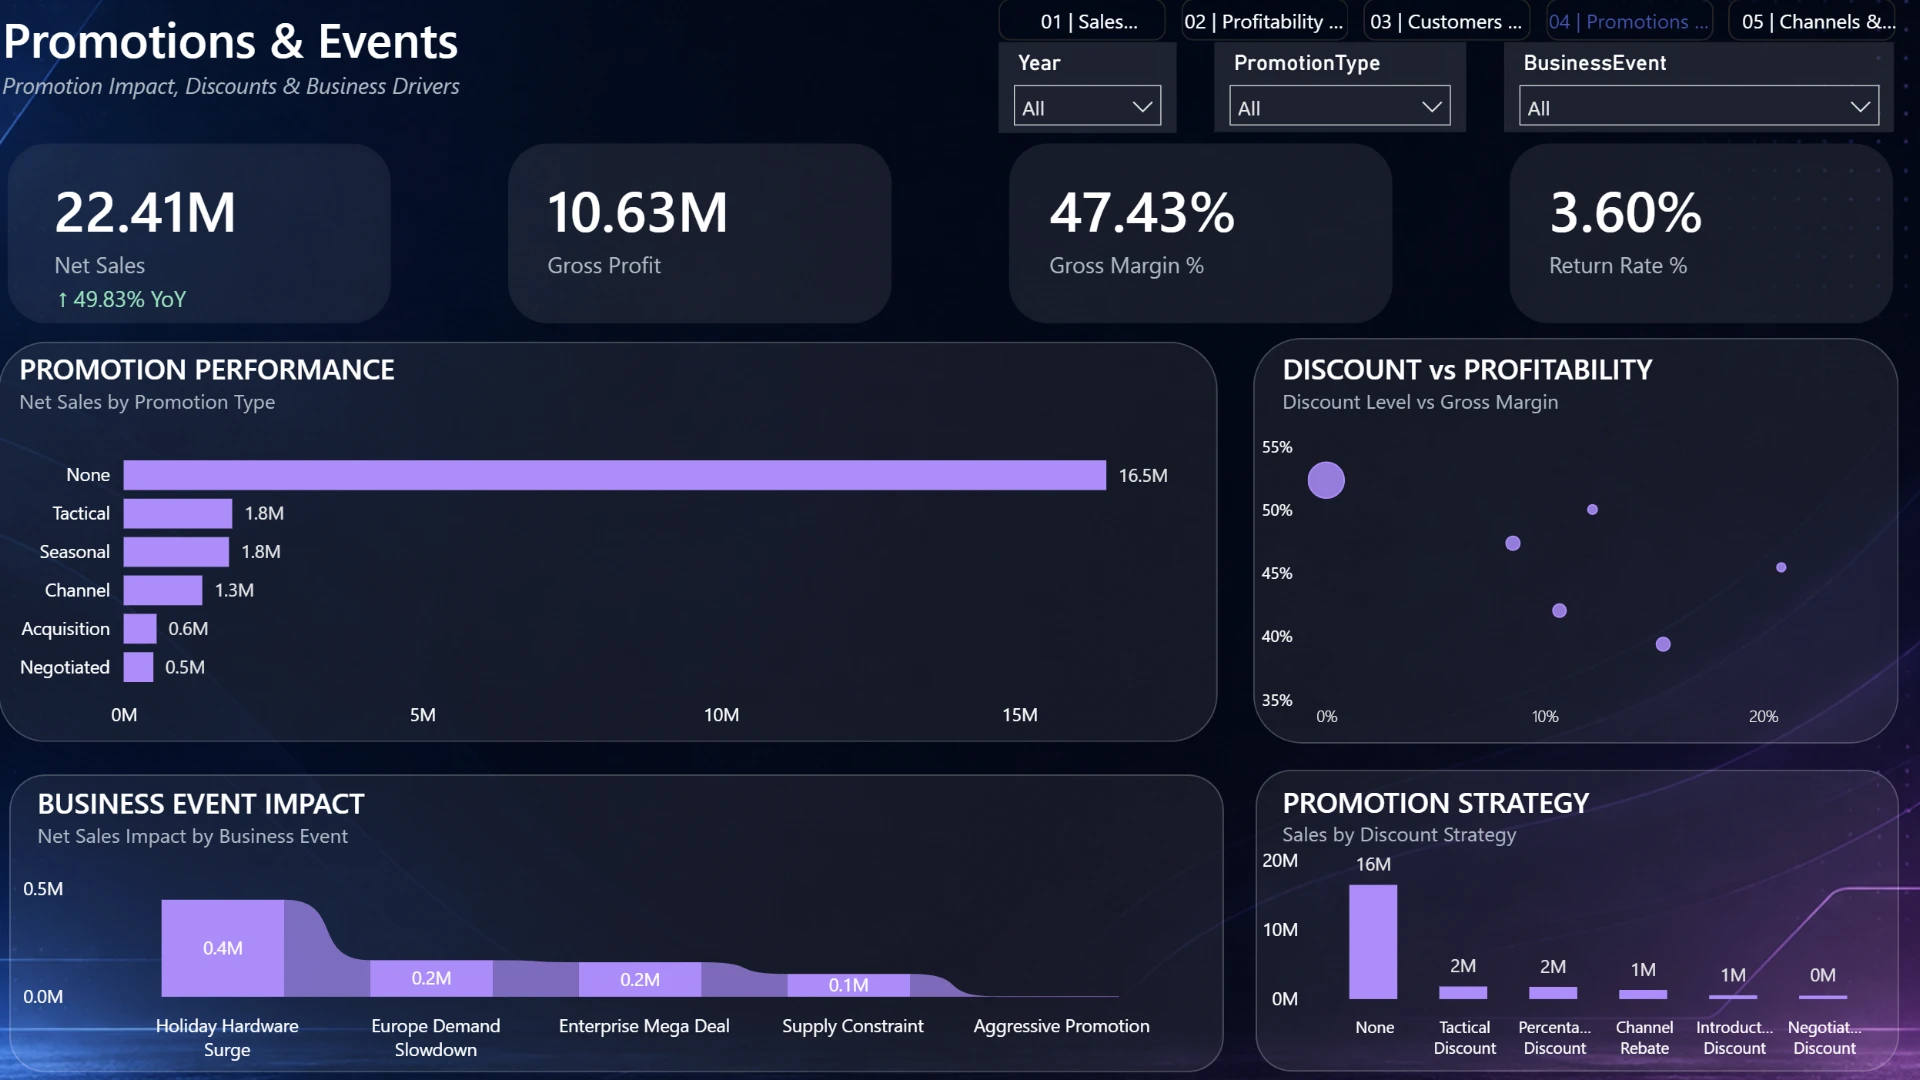
Task: Select the largest bubble in the scatter chart
Action: (1326, 480)
